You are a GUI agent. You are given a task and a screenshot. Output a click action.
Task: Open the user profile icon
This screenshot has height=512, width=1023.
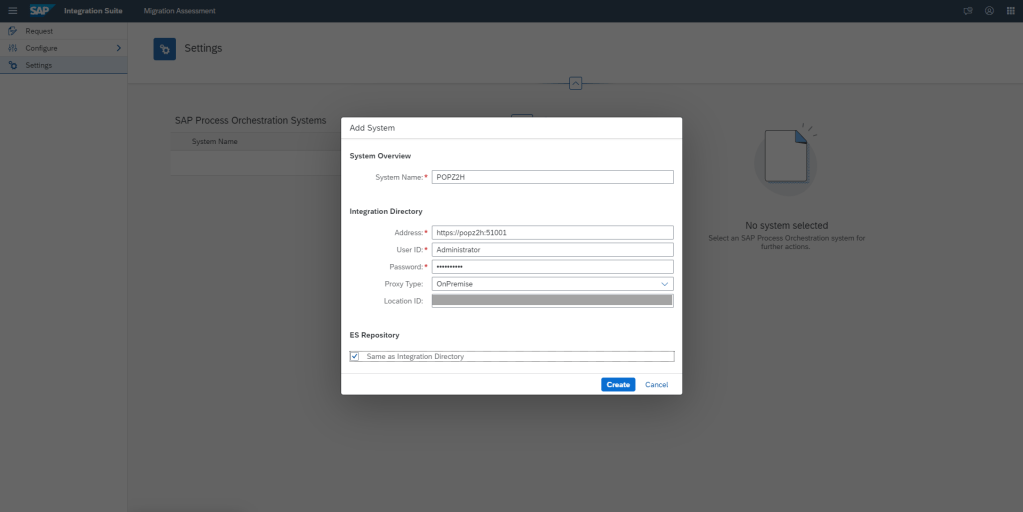pyautogui.click(x=989, y=11)
